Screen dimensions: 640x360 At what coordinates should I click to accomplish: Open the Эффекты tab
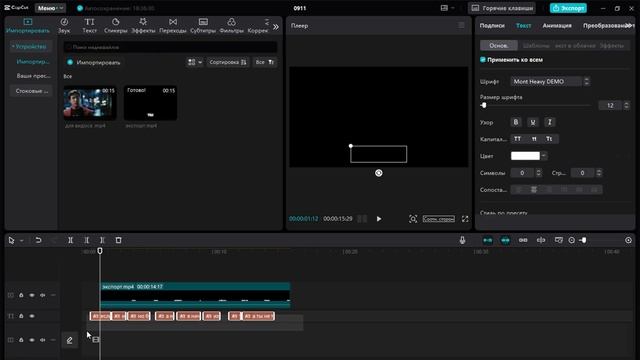point(143,26)
